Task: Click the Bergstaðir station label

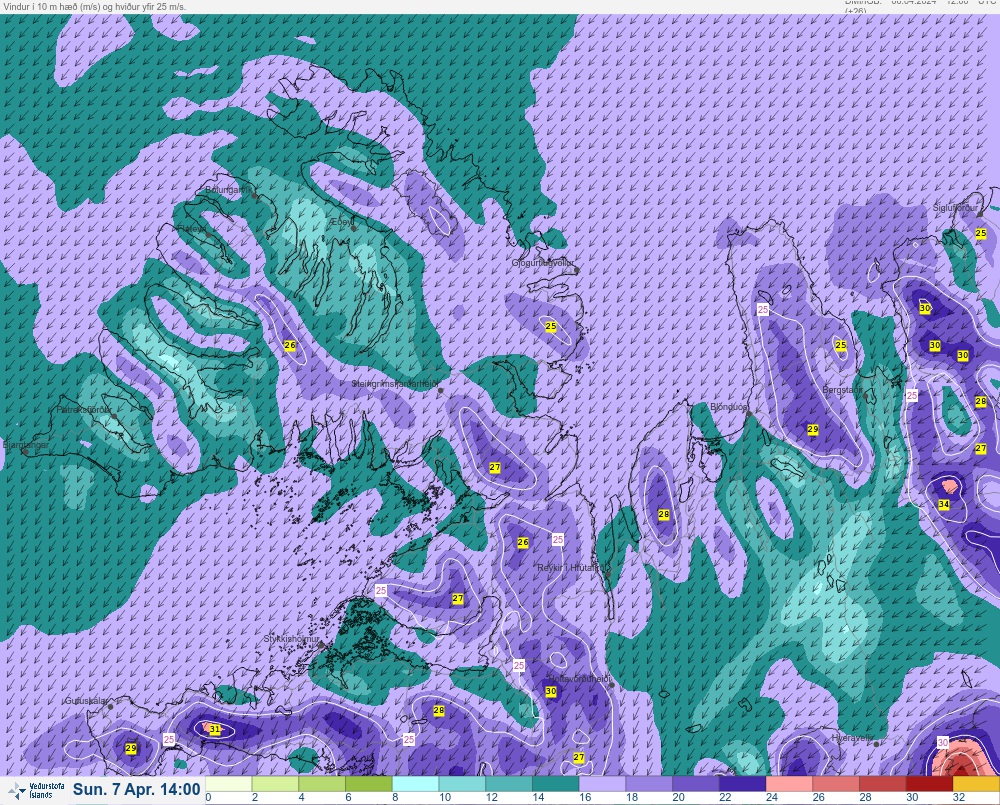Action: [842, 389]
